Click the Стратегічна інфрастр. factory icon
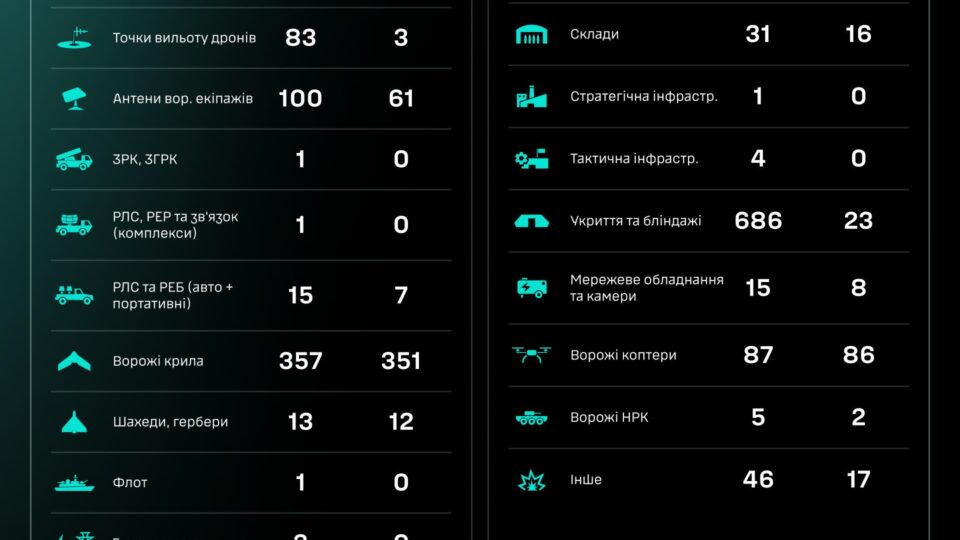This screenshot has height=540, width=960. point(531,97)
